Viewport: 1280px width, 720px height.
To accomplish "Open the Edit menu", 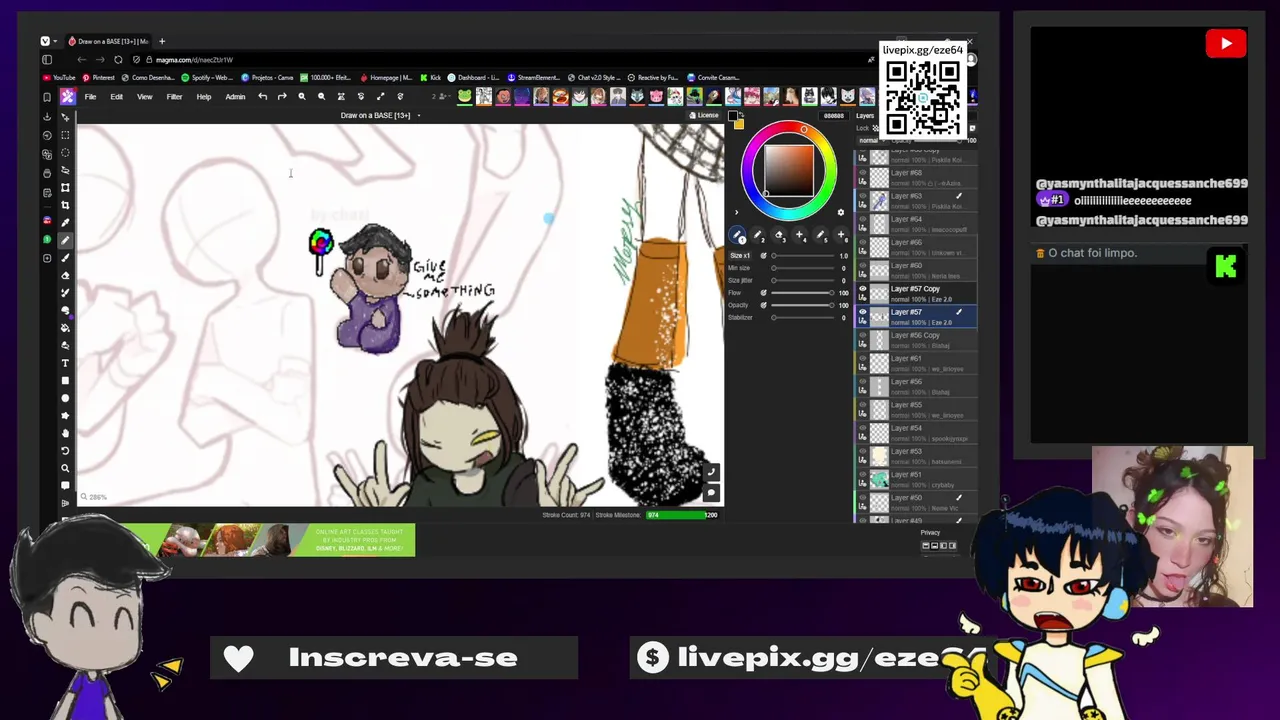I will coord(116,97).
